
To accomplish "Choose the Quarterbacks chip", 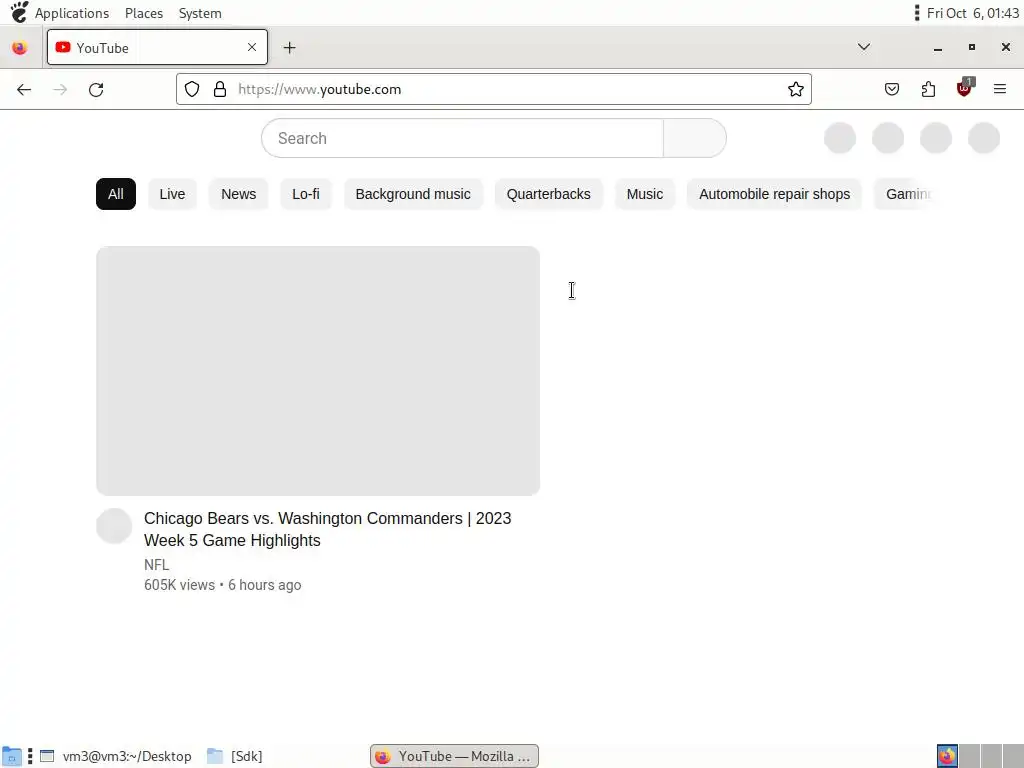I will pyautogui.click(x=549, y=194).
